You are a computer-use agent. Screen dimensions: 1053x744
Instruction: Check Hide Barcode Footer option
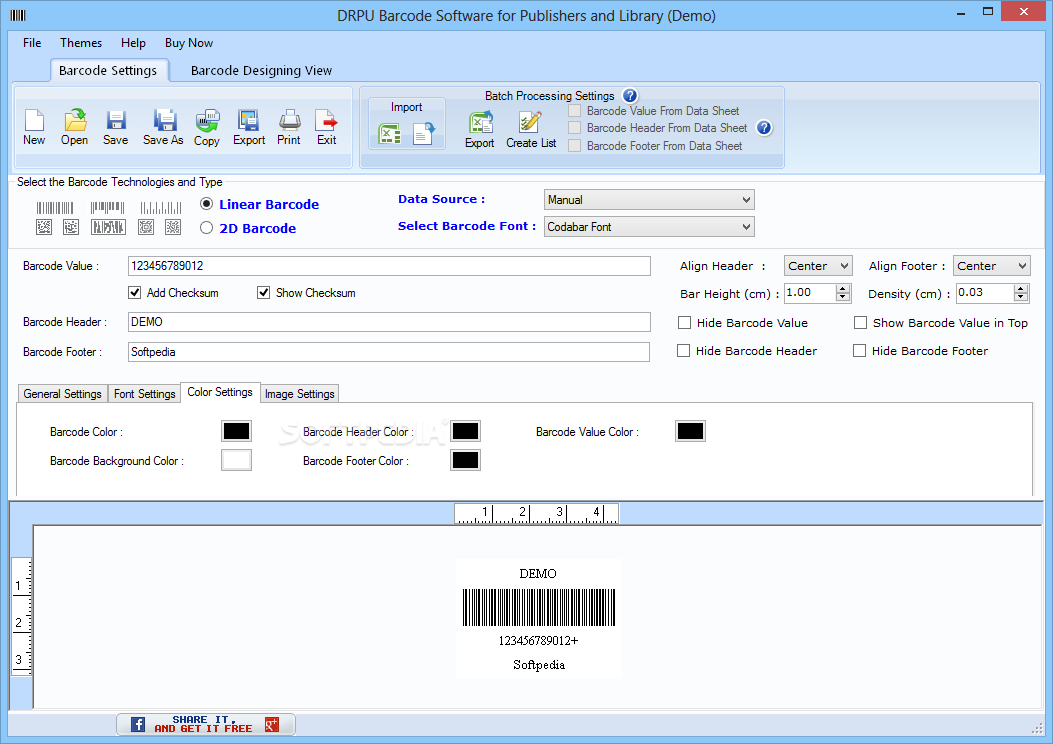pyautogui.click(x=860, y=351)
